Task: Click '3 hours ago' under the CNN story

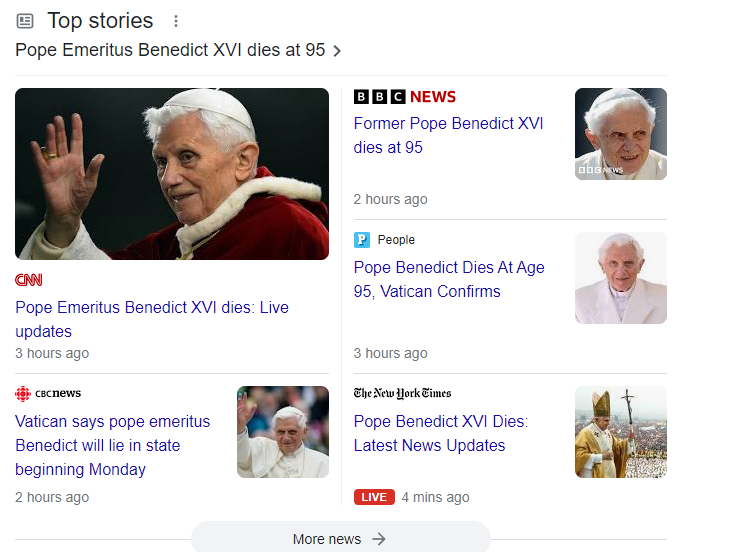Action: point(52,353)
